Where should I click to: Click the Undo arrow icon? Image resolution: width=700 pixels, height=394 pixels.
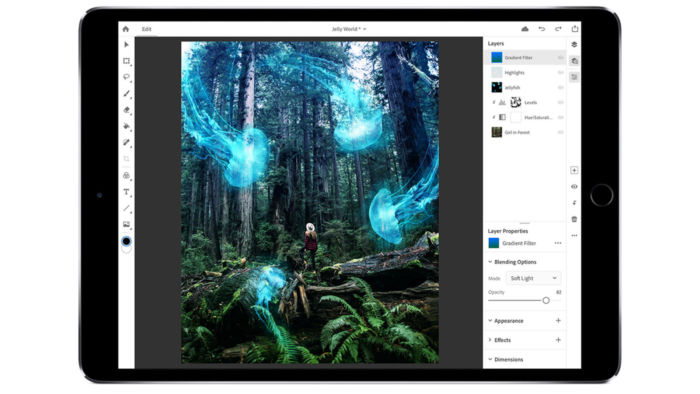pyautogui.click(x=542, y=29)
